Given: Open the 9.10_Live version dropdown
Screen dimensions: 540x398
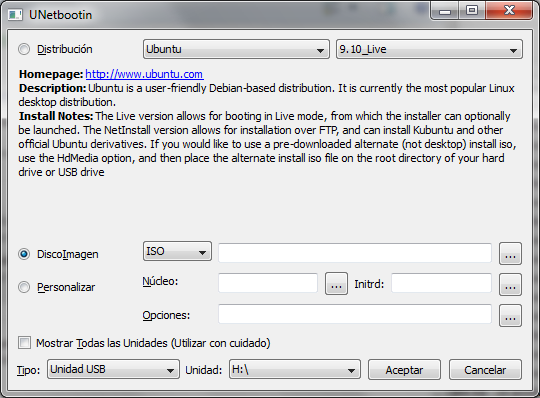Looking at the screenshot, I should [x=429, y=49].
